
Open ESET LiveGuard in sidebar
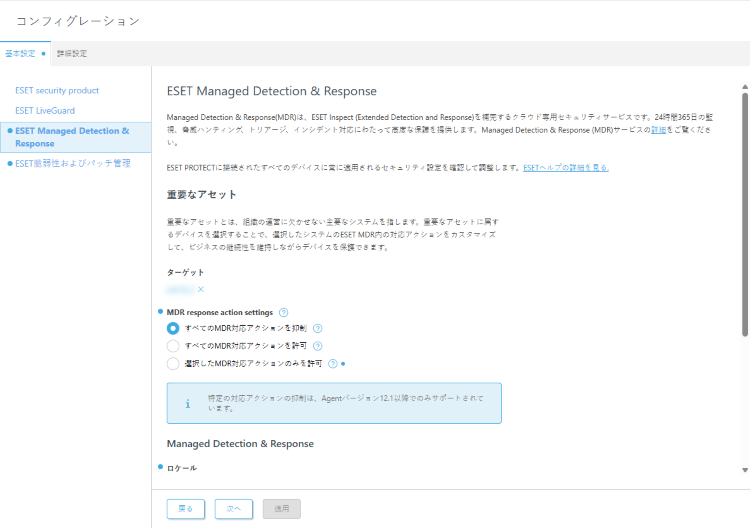click(x=45, y=111)
